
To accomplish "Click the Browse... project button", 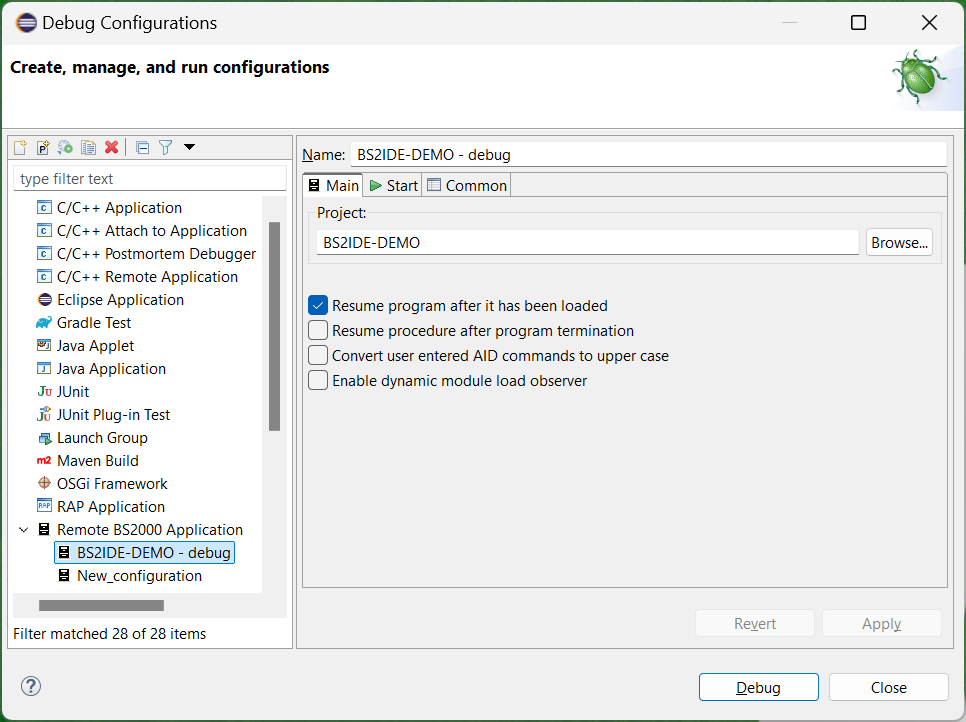I will (898, 242).
